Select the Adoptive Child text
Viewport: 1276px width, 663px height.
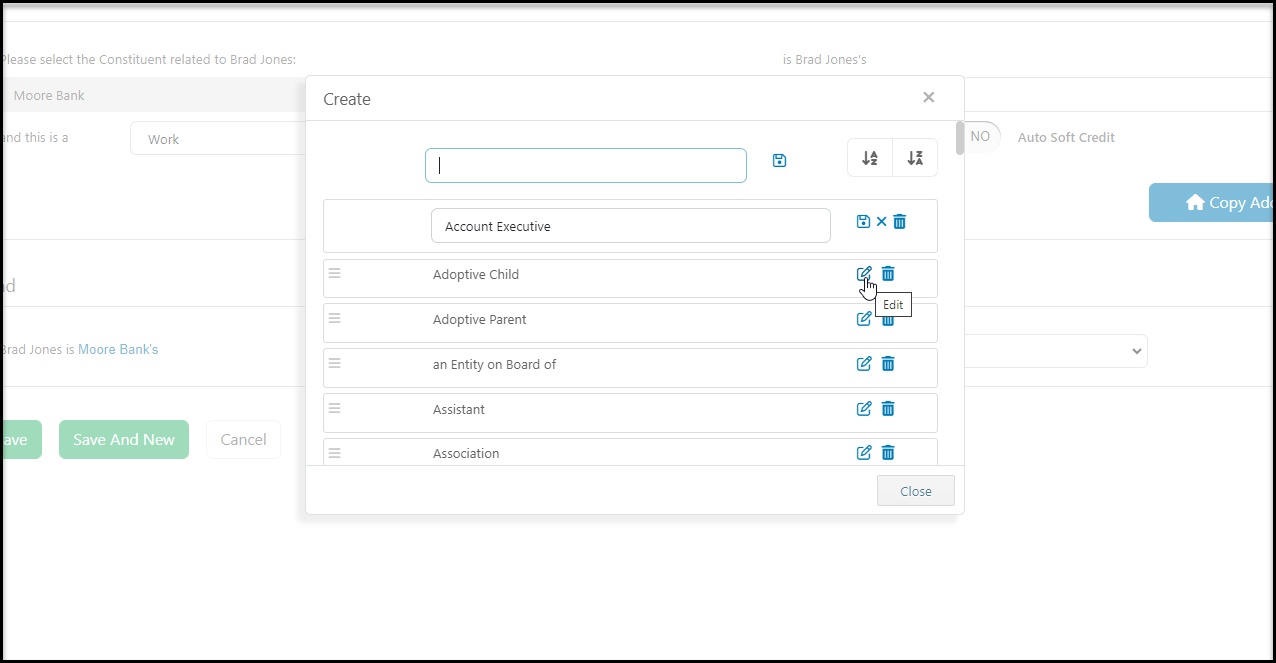tap(476, 274)
